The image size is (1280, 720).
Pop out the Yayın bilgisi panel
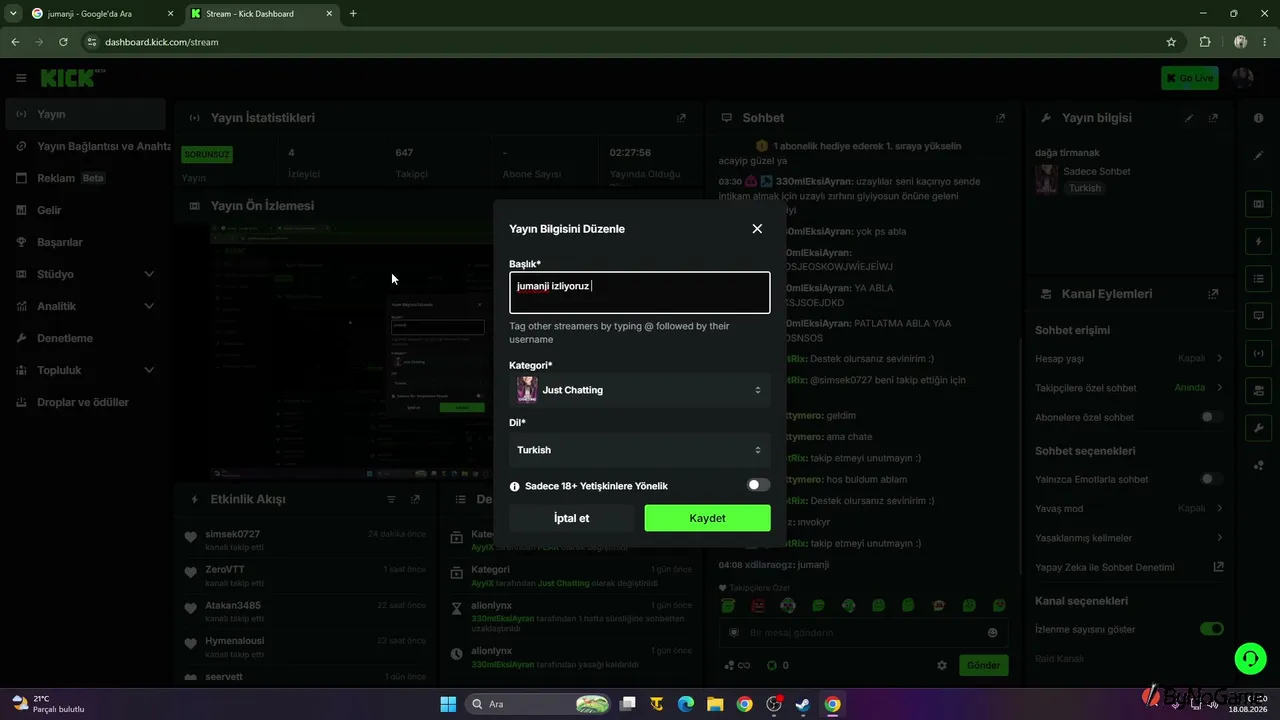[x=1213, y=118]
